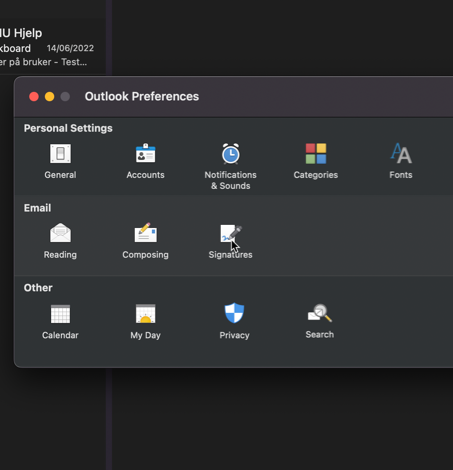The height and width of the screenshot is (470, 453).
Task: Click the Privacy text label
Action: click(234, 335)
